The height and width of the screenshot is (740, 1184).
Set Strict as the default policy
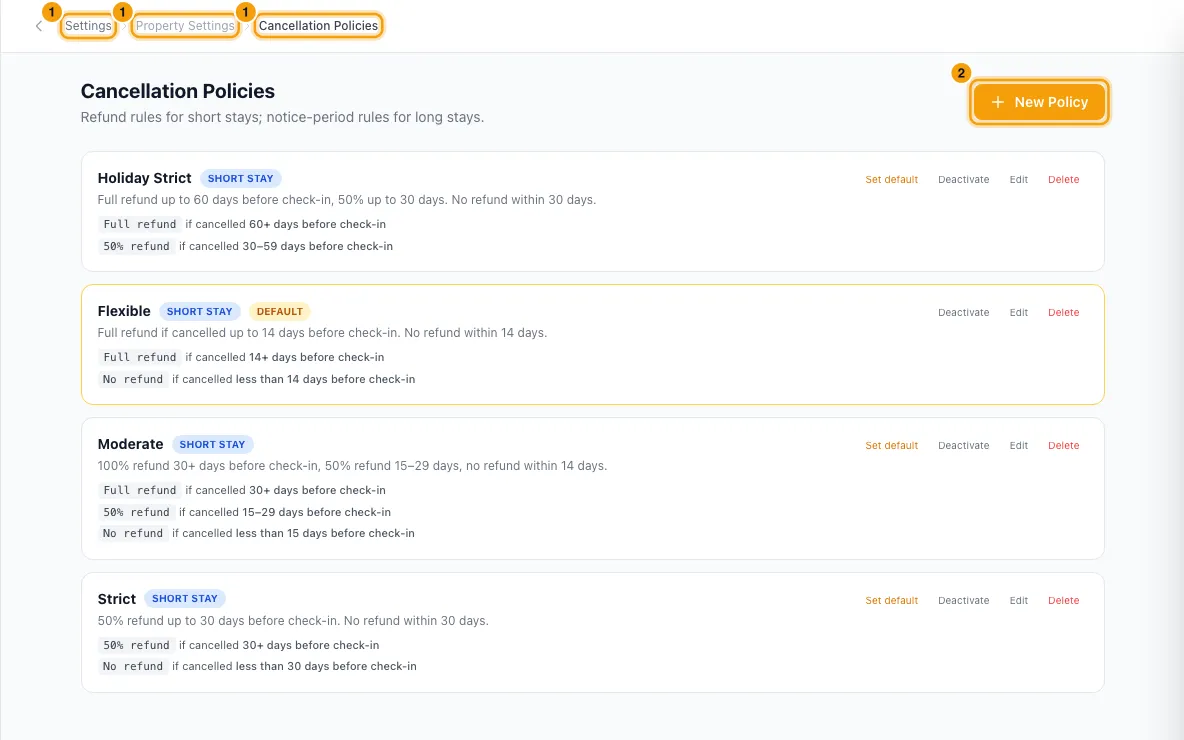[891, 600]
